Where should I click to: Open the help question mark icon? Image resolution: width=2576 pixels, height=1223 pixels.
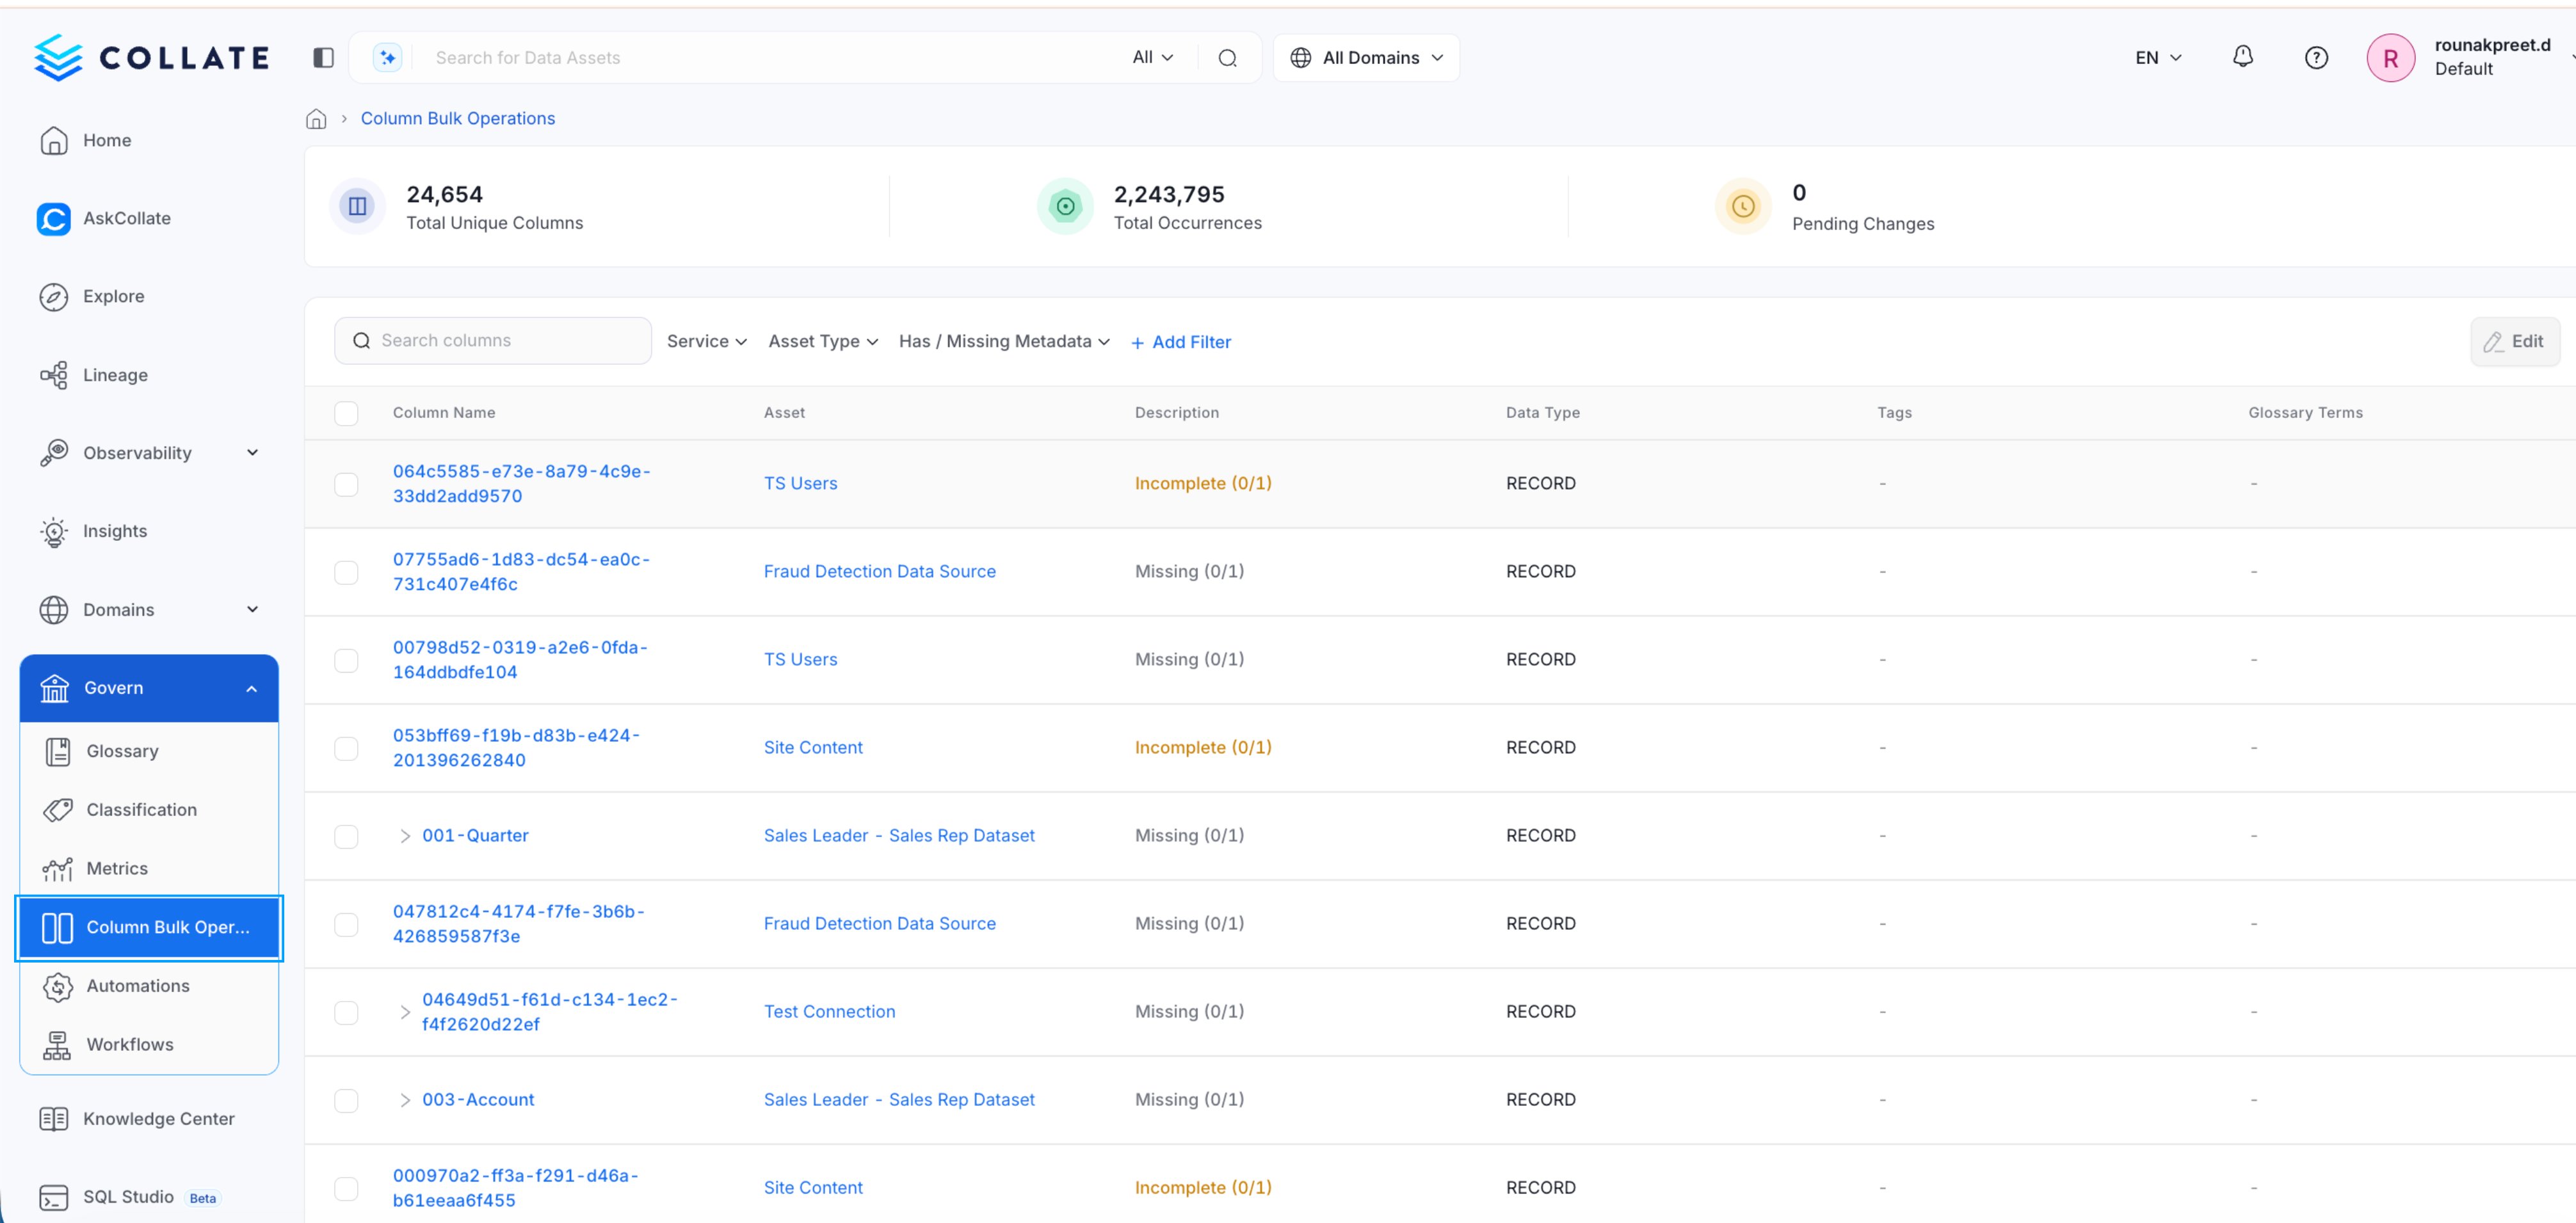[2316, 58]
